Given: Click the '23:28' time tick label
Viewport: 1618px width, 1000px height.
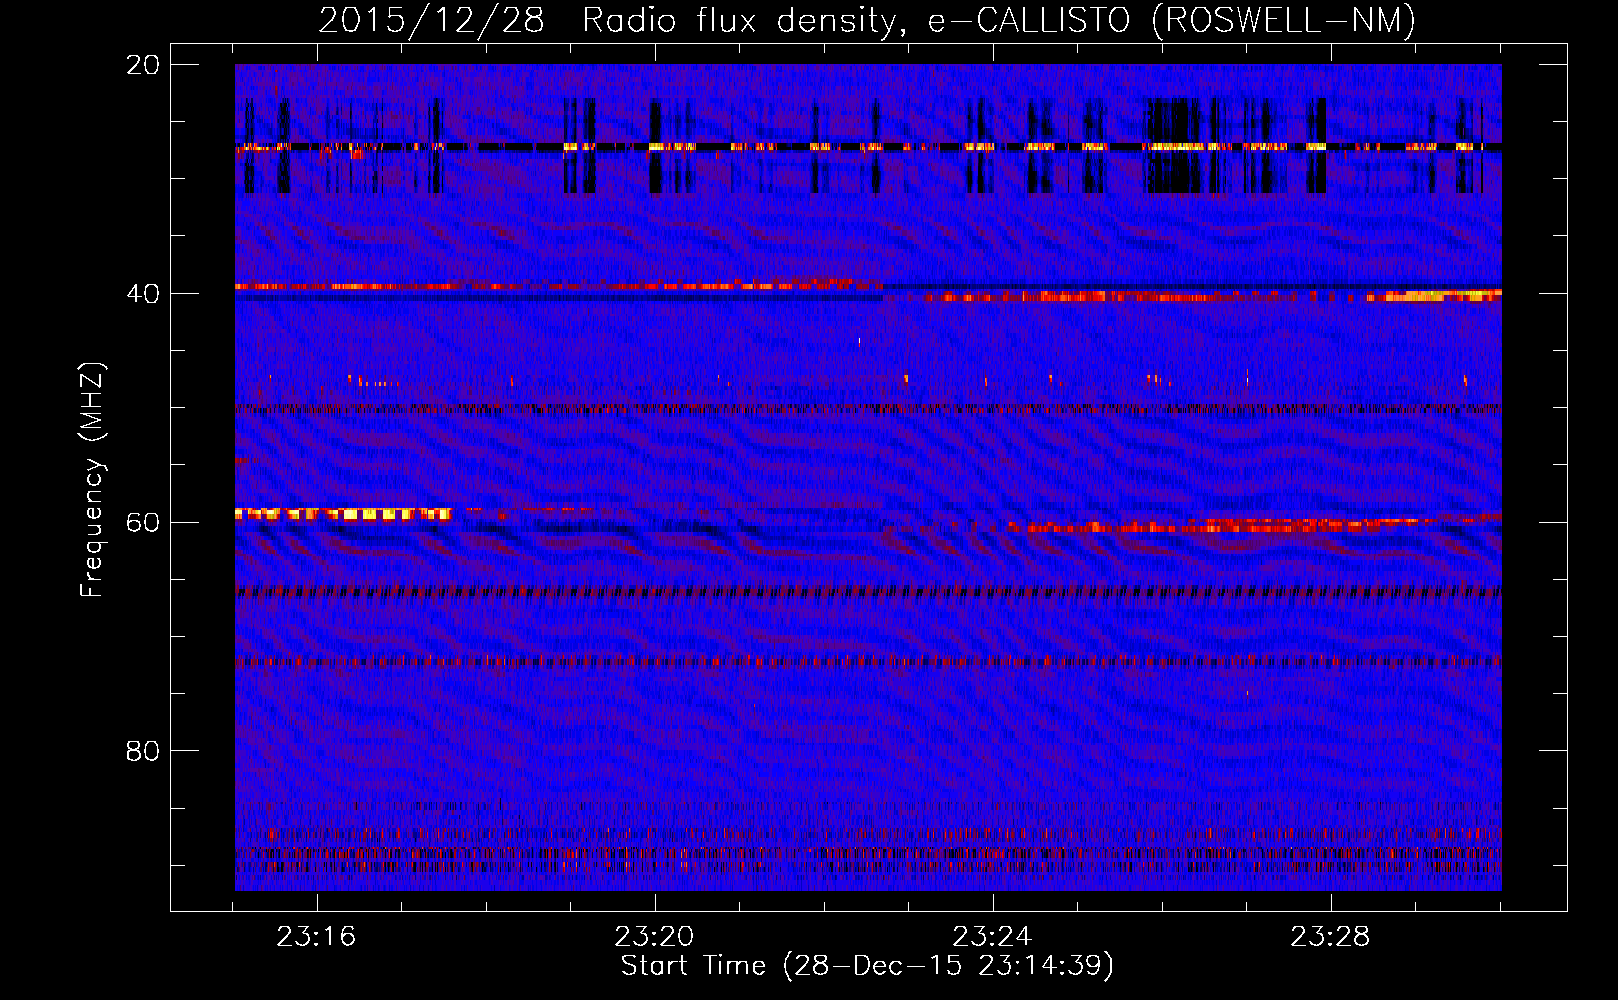Looking at the screenshot, I should tap(1330, 936).
